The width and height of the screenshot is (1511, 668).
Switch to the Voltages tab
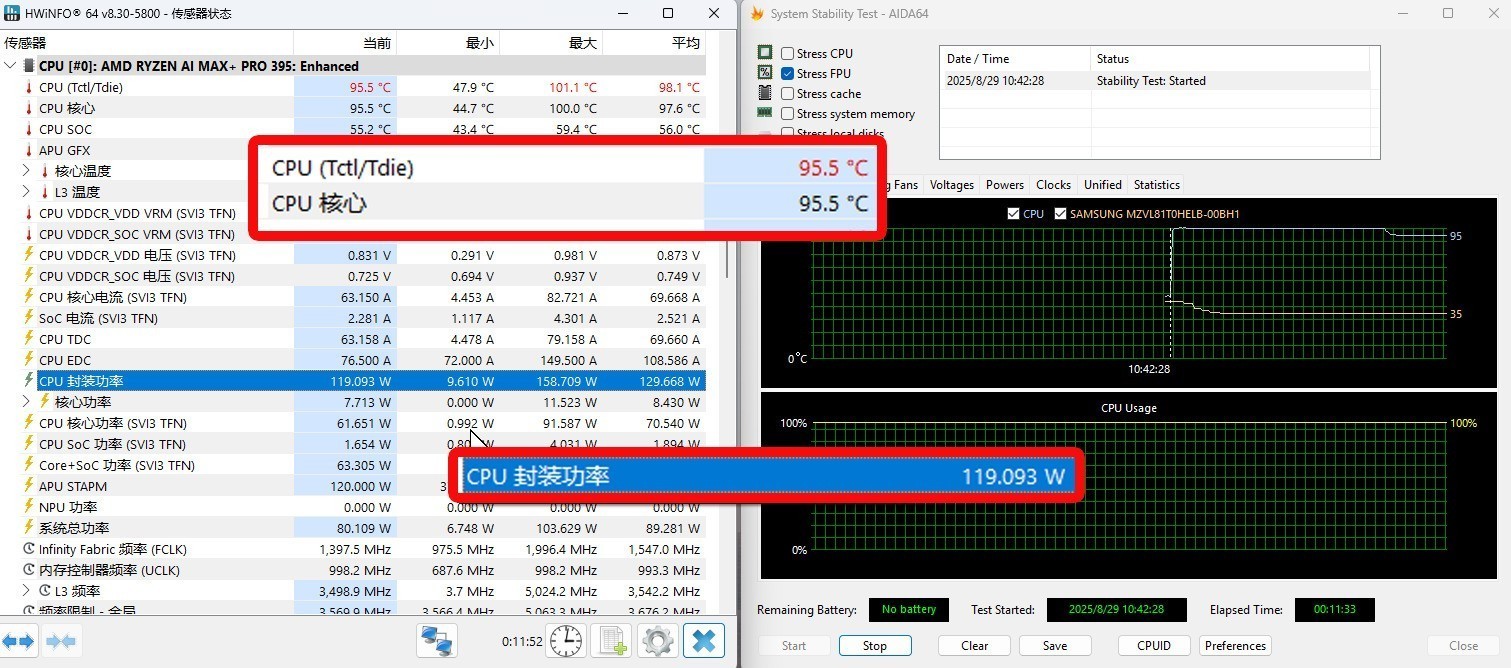[x=951, y=185]
